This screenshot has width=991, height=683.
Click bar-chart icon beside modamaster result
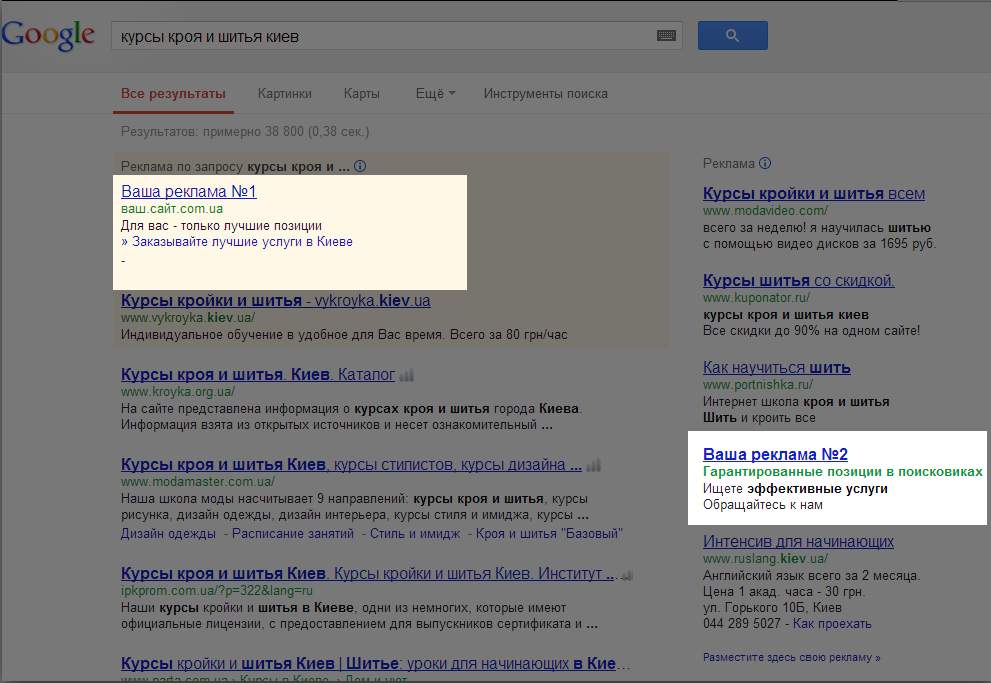pyautogui.click(x=594, y=466)
